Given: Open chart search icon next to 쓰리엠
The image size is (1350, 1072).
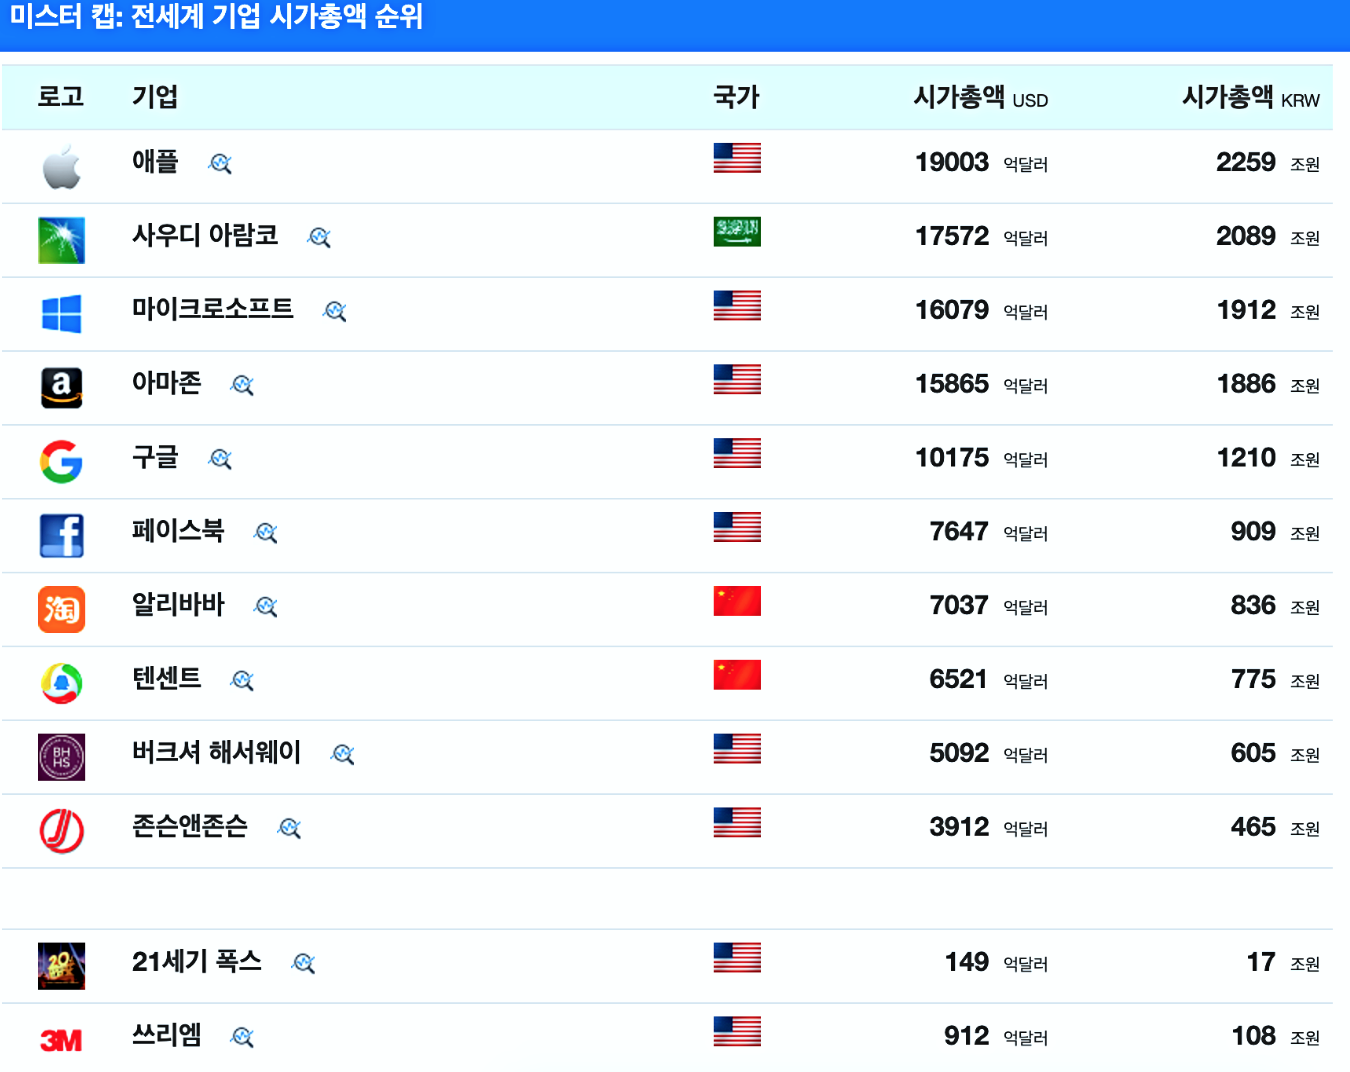Looking at the screenshot, I should (242, 1037).
